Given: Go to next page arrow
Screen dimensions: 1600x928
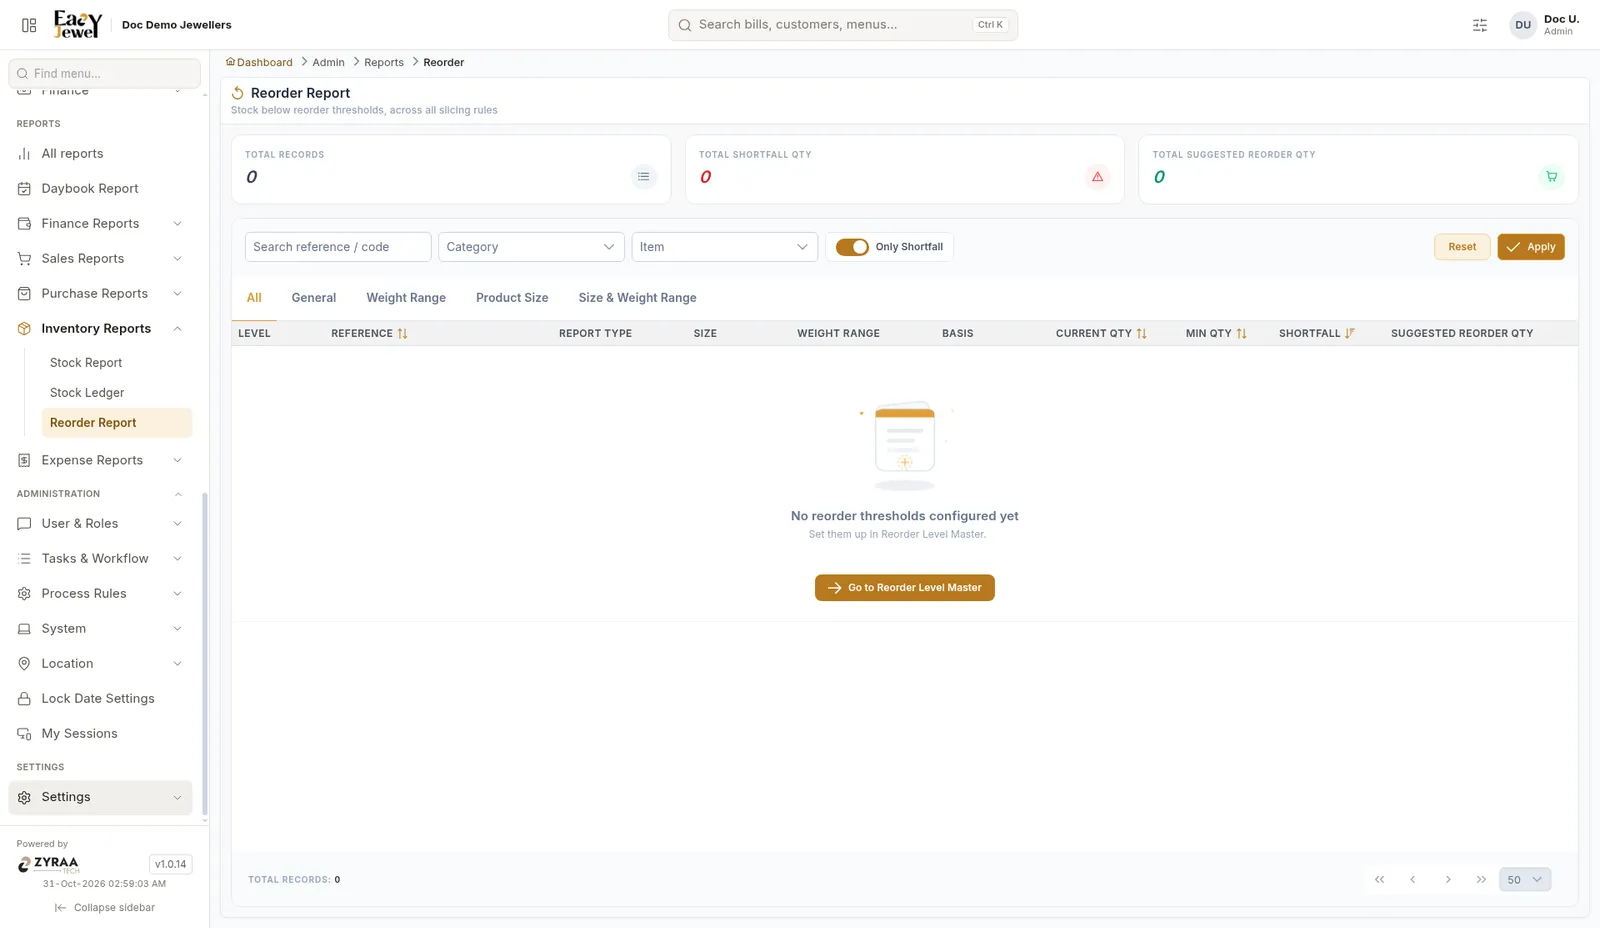Looking at the screenshot, I should [1448, 880].
